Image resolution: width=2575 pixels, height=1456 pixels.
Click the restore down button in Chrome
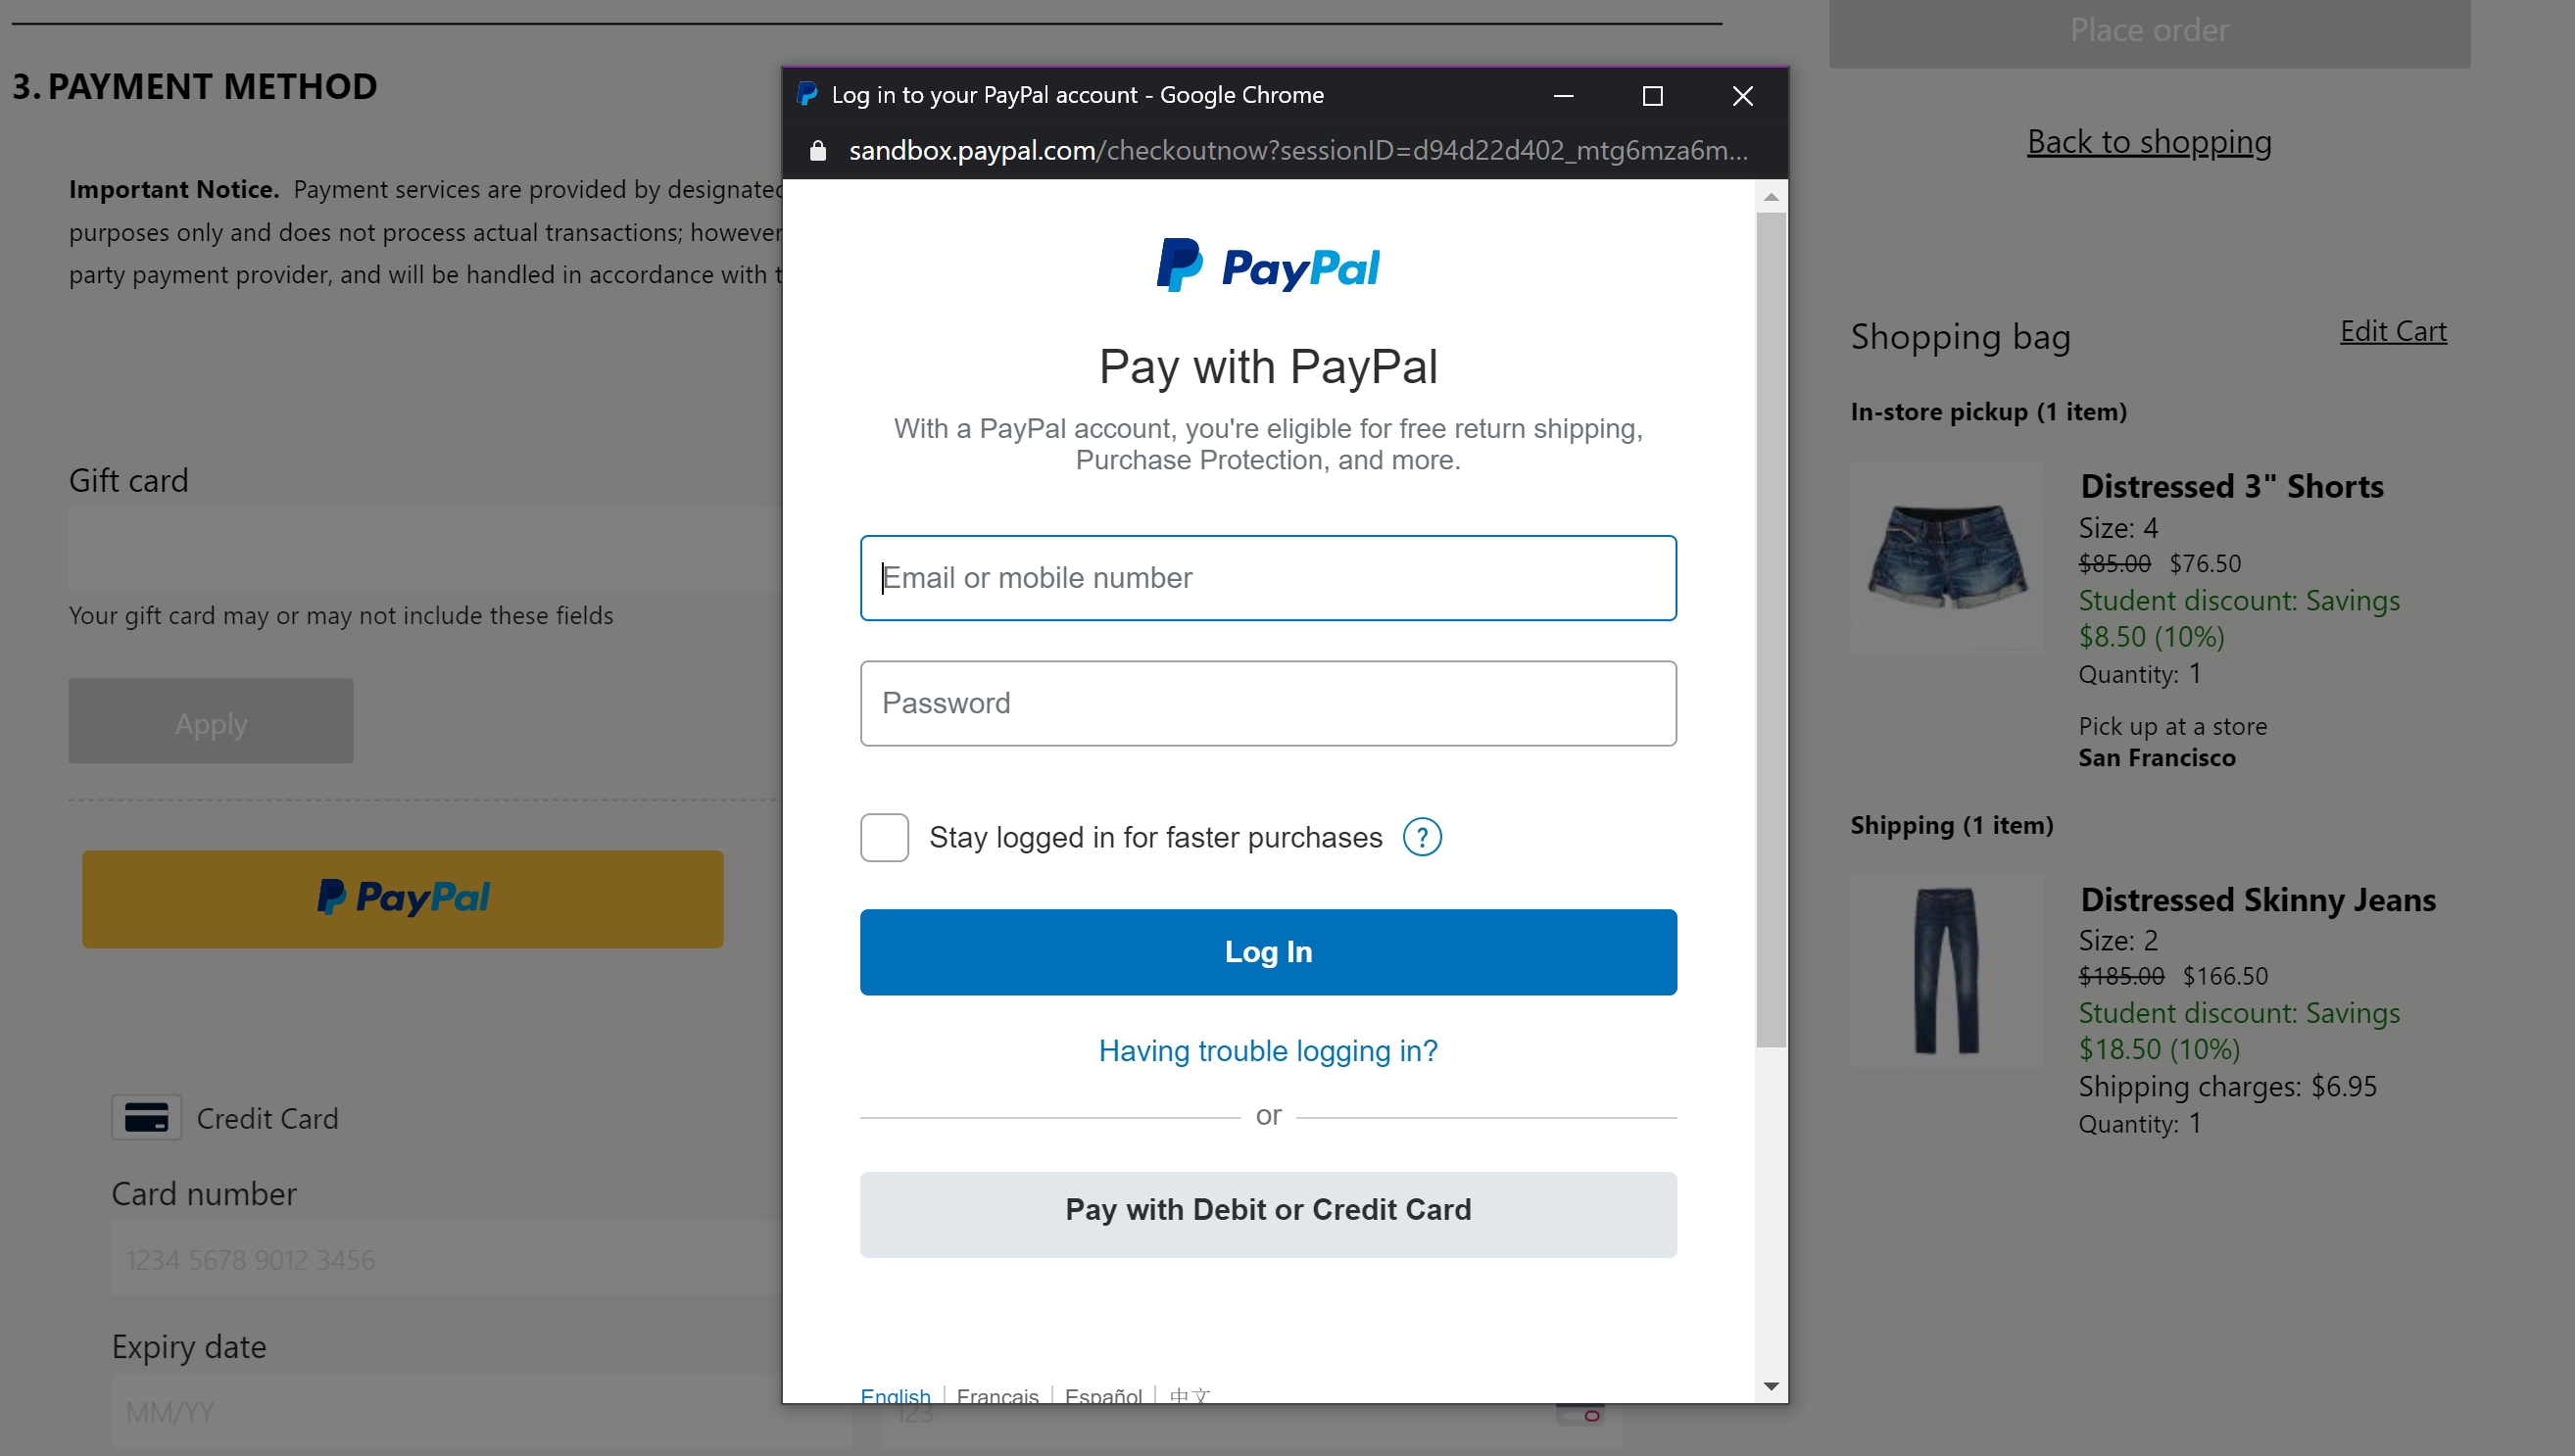1652,96
